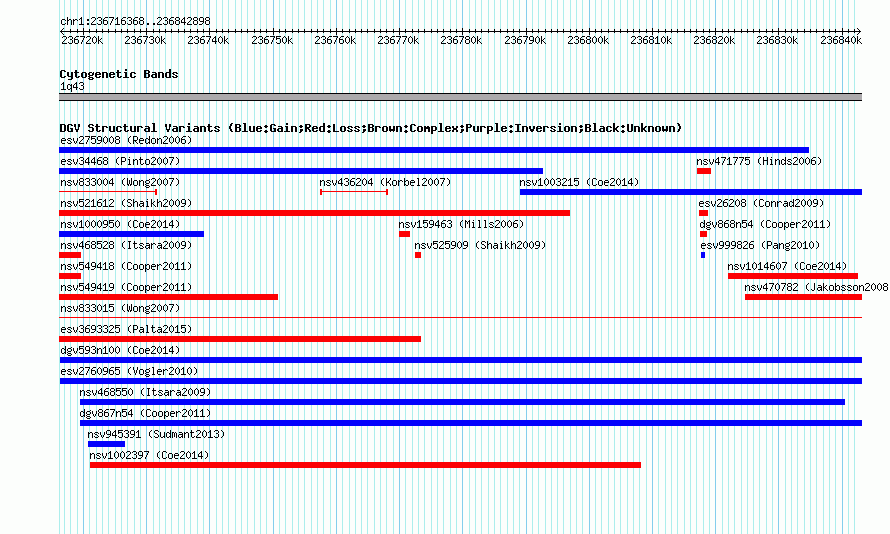Open the nsv471775 (Hinds2006) variant label
This screenshot has width=890, height=534.
759,161
